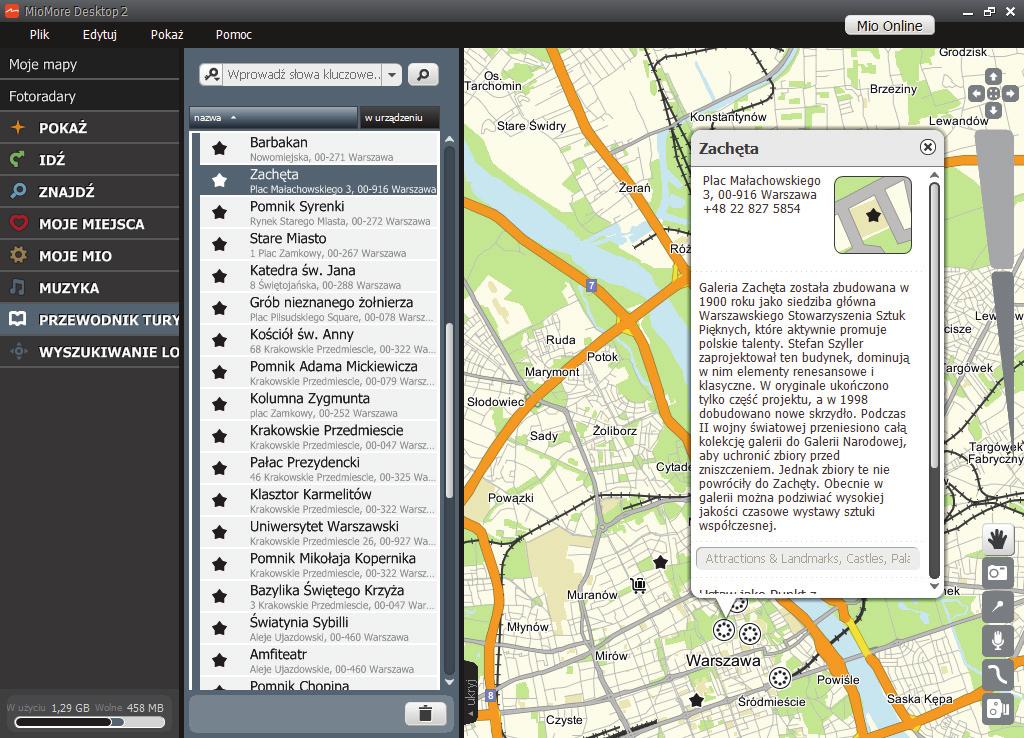The height and width of the screenshot is (738, 1024).
Task: Open the ZNAJDŹ search section
Action: [x=89, y=192]
